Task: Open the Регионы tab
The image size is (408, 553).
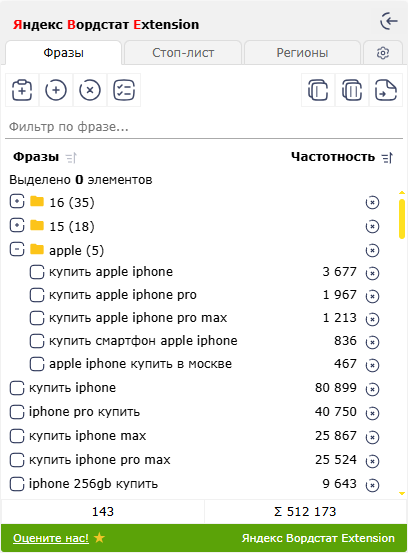Action: pos(302,53)
